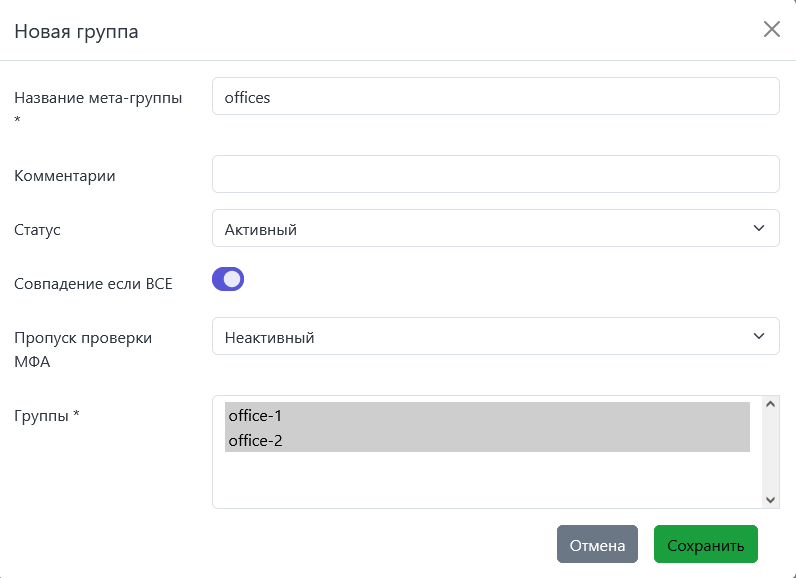Image resolution: width=796 pixels, height=578 pixels.
Task: Save the group with Сохранить
Action: pos(705,545)
